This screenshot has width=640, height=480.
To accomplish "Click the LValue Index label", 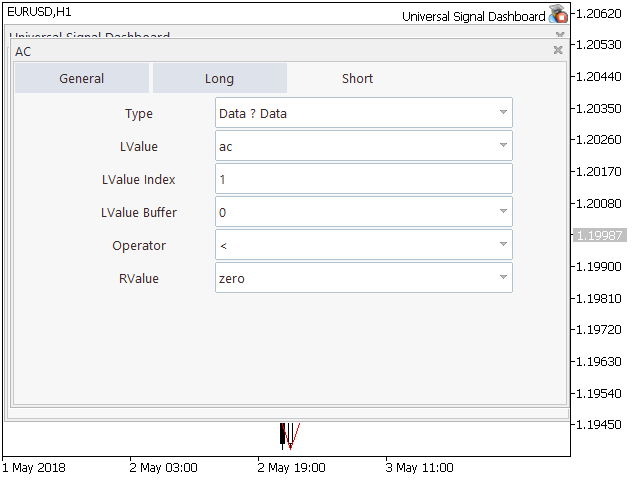I will (139, 180).
